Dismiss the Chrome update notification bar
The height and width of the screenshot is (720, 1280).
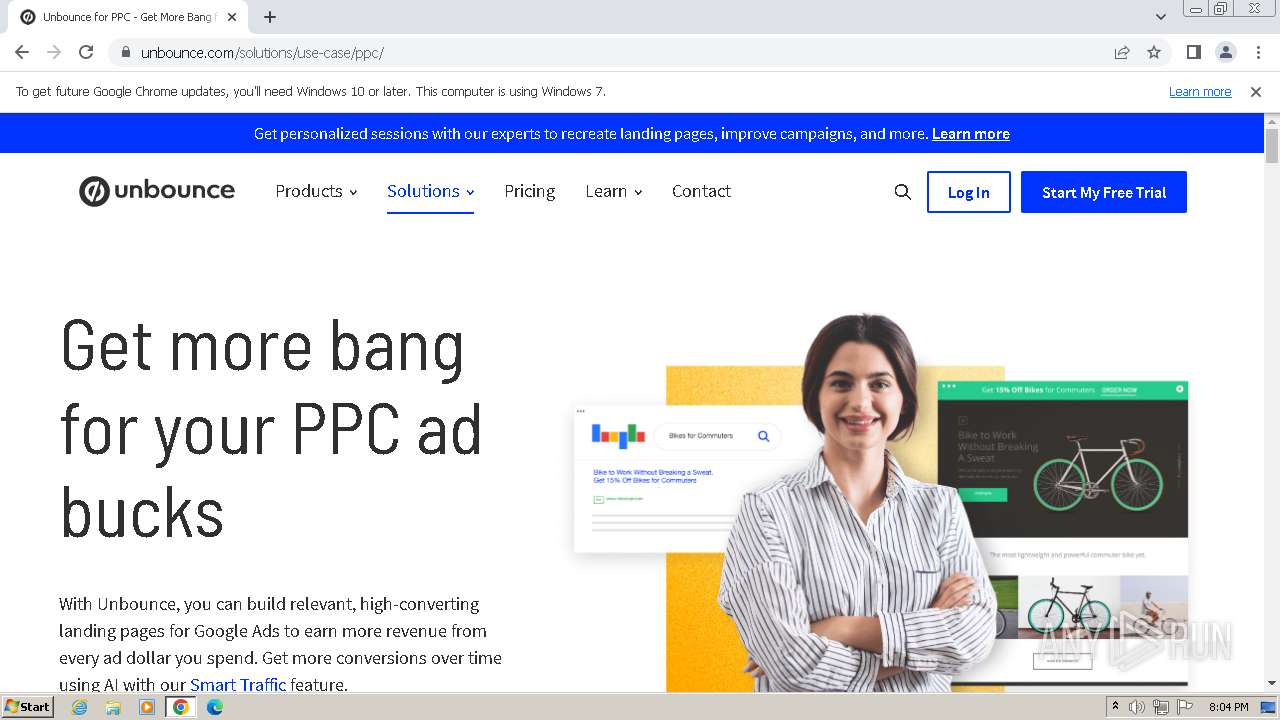pyautogui.click(x=1256, y=91)
